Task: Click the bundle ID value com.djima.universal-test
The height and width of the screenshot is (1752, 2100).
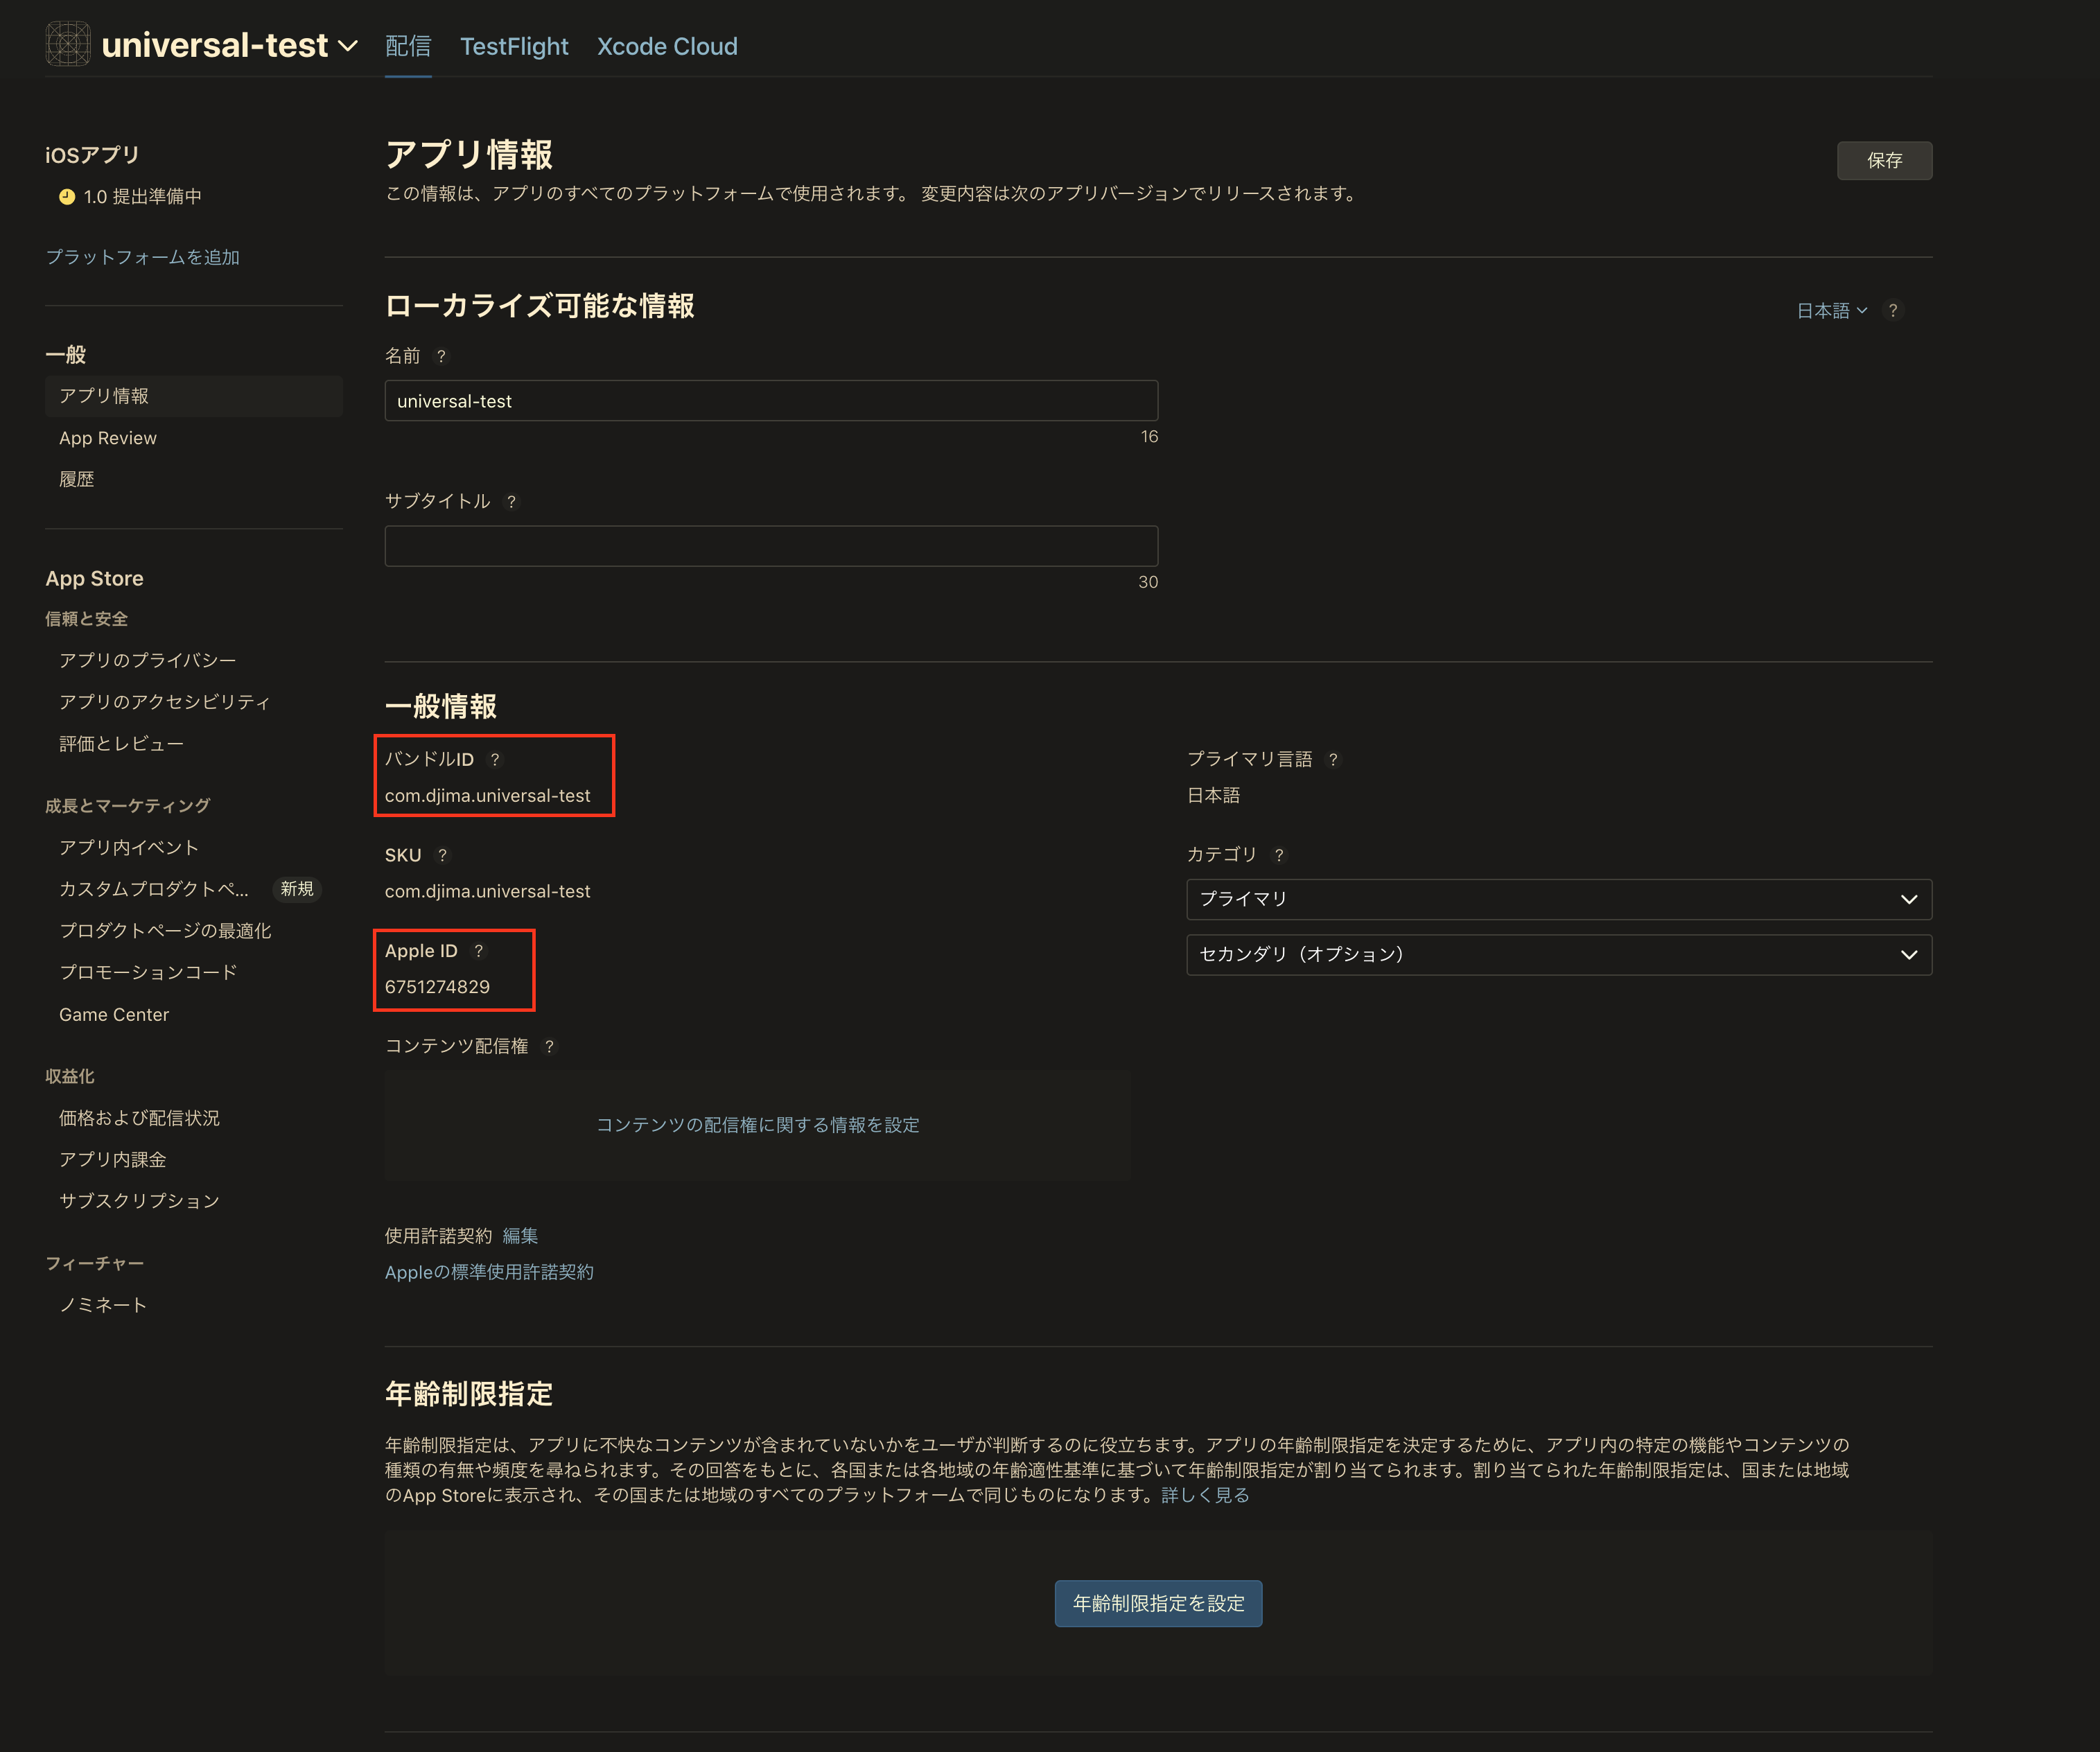Action: (x=487, y=795)
